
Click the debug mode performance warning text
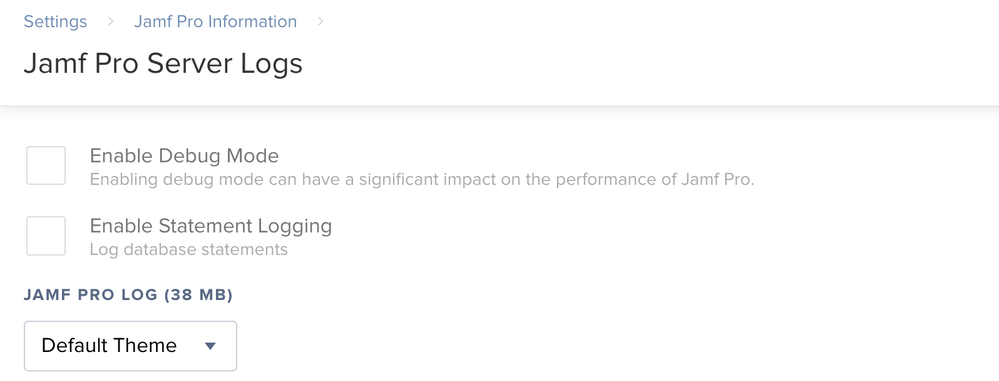pos(422,180)
